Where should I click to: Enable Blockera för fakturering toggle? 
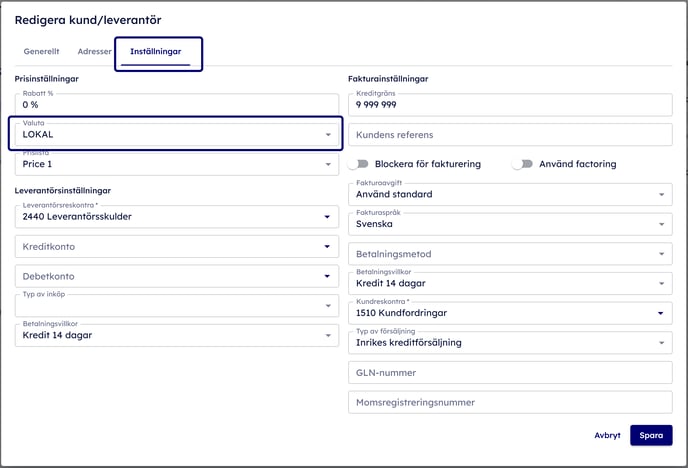tap(358, 164)
